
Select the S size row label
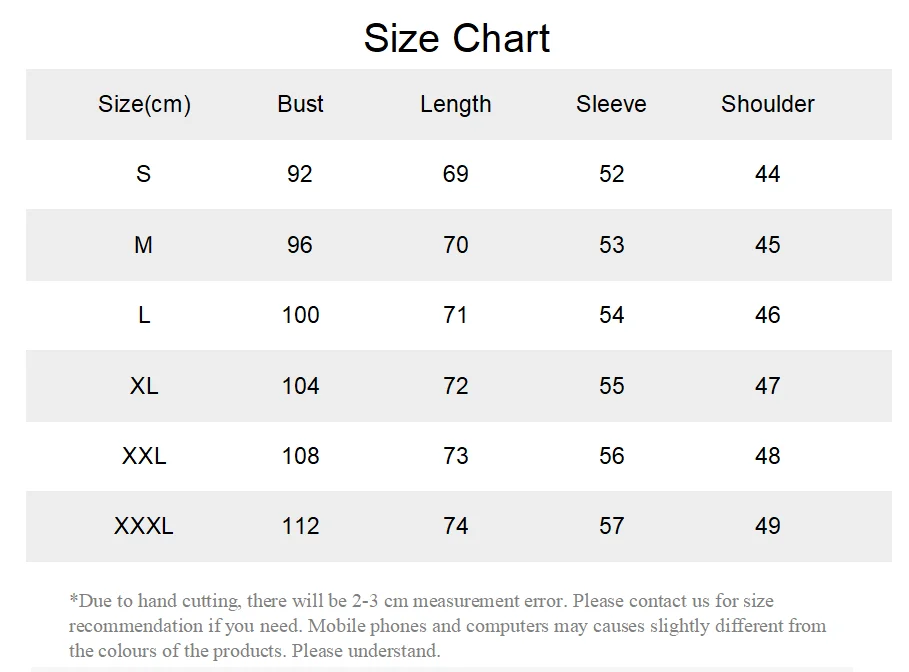pos(143,174)
